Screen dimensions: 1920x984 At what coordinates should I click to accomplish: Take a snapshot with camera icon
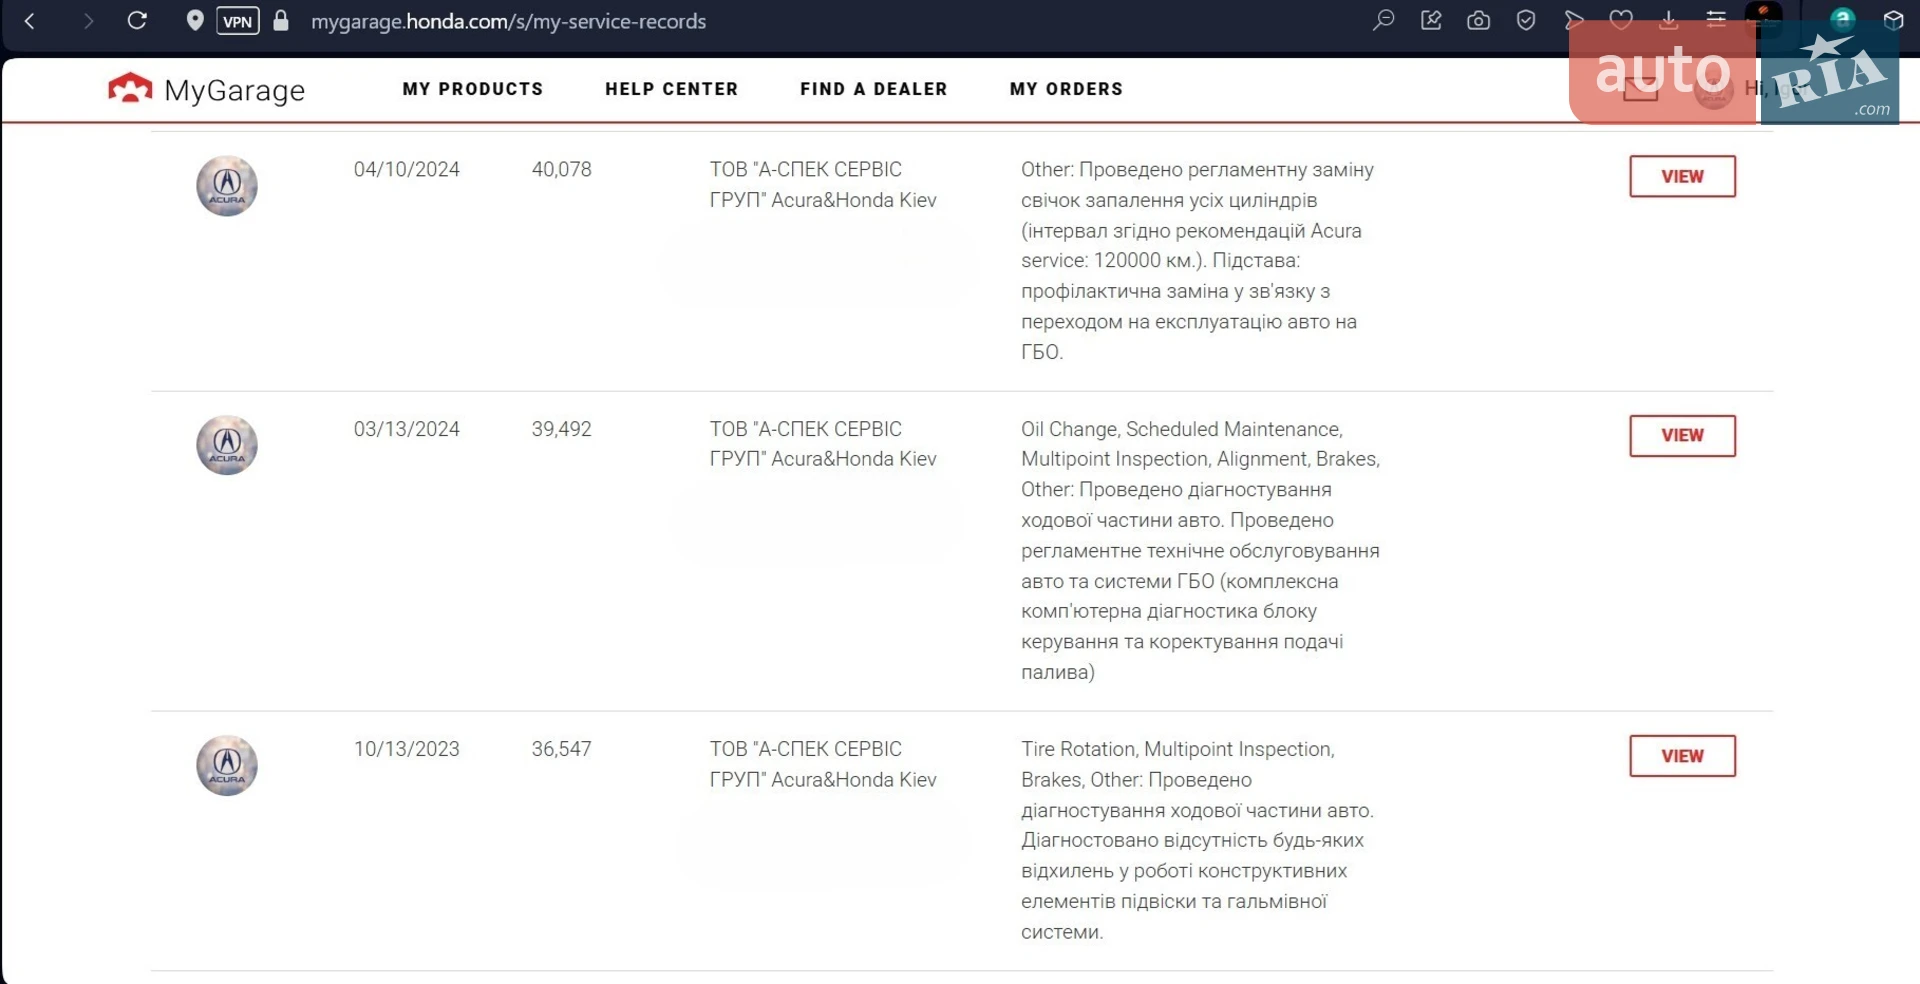click(1478, 21)
